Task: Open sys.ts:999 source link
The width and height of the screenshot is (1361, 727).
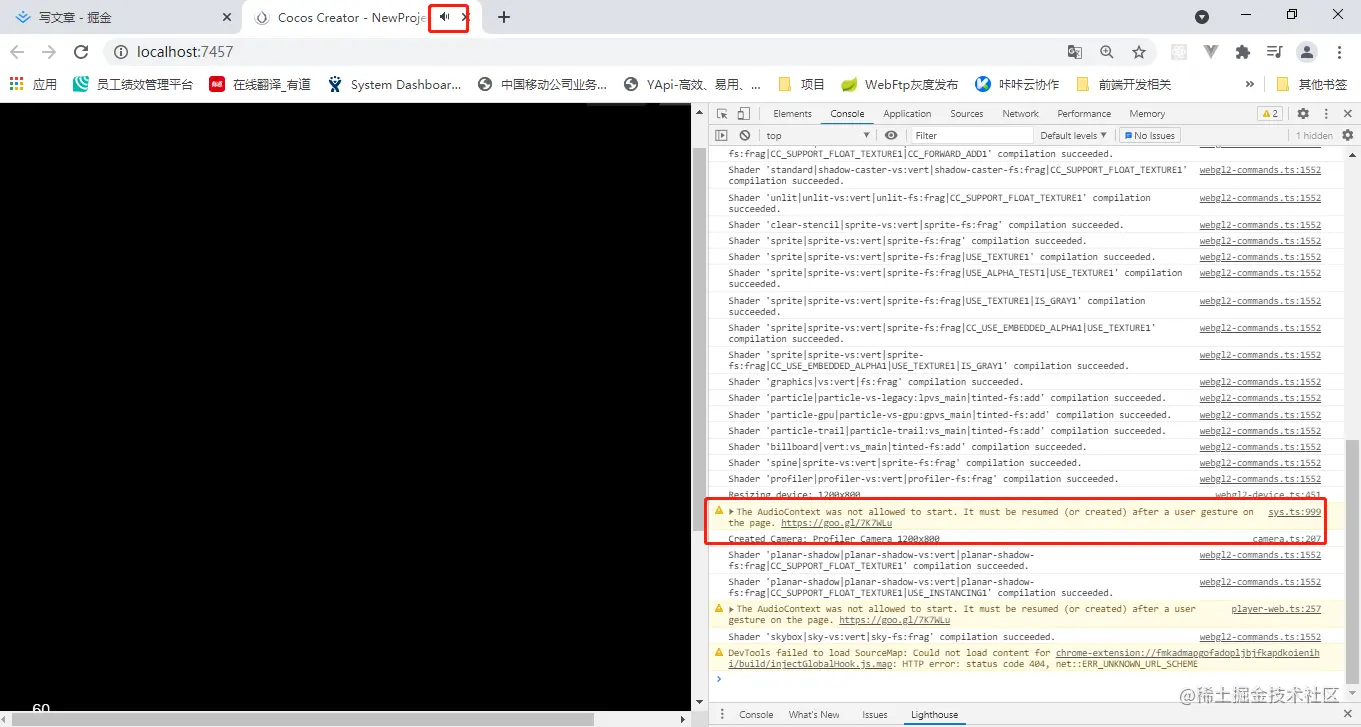Action: pyautogui.click(x=1295, y=512)
